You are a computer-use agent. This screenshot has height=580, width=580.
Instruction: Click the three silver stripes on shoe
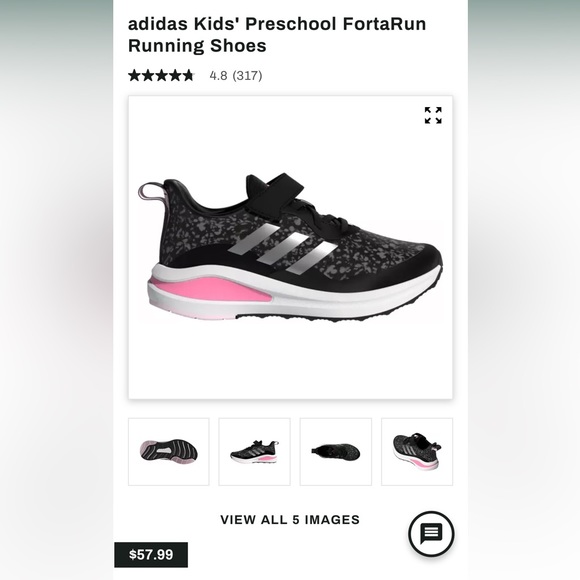tap(282, 249)
